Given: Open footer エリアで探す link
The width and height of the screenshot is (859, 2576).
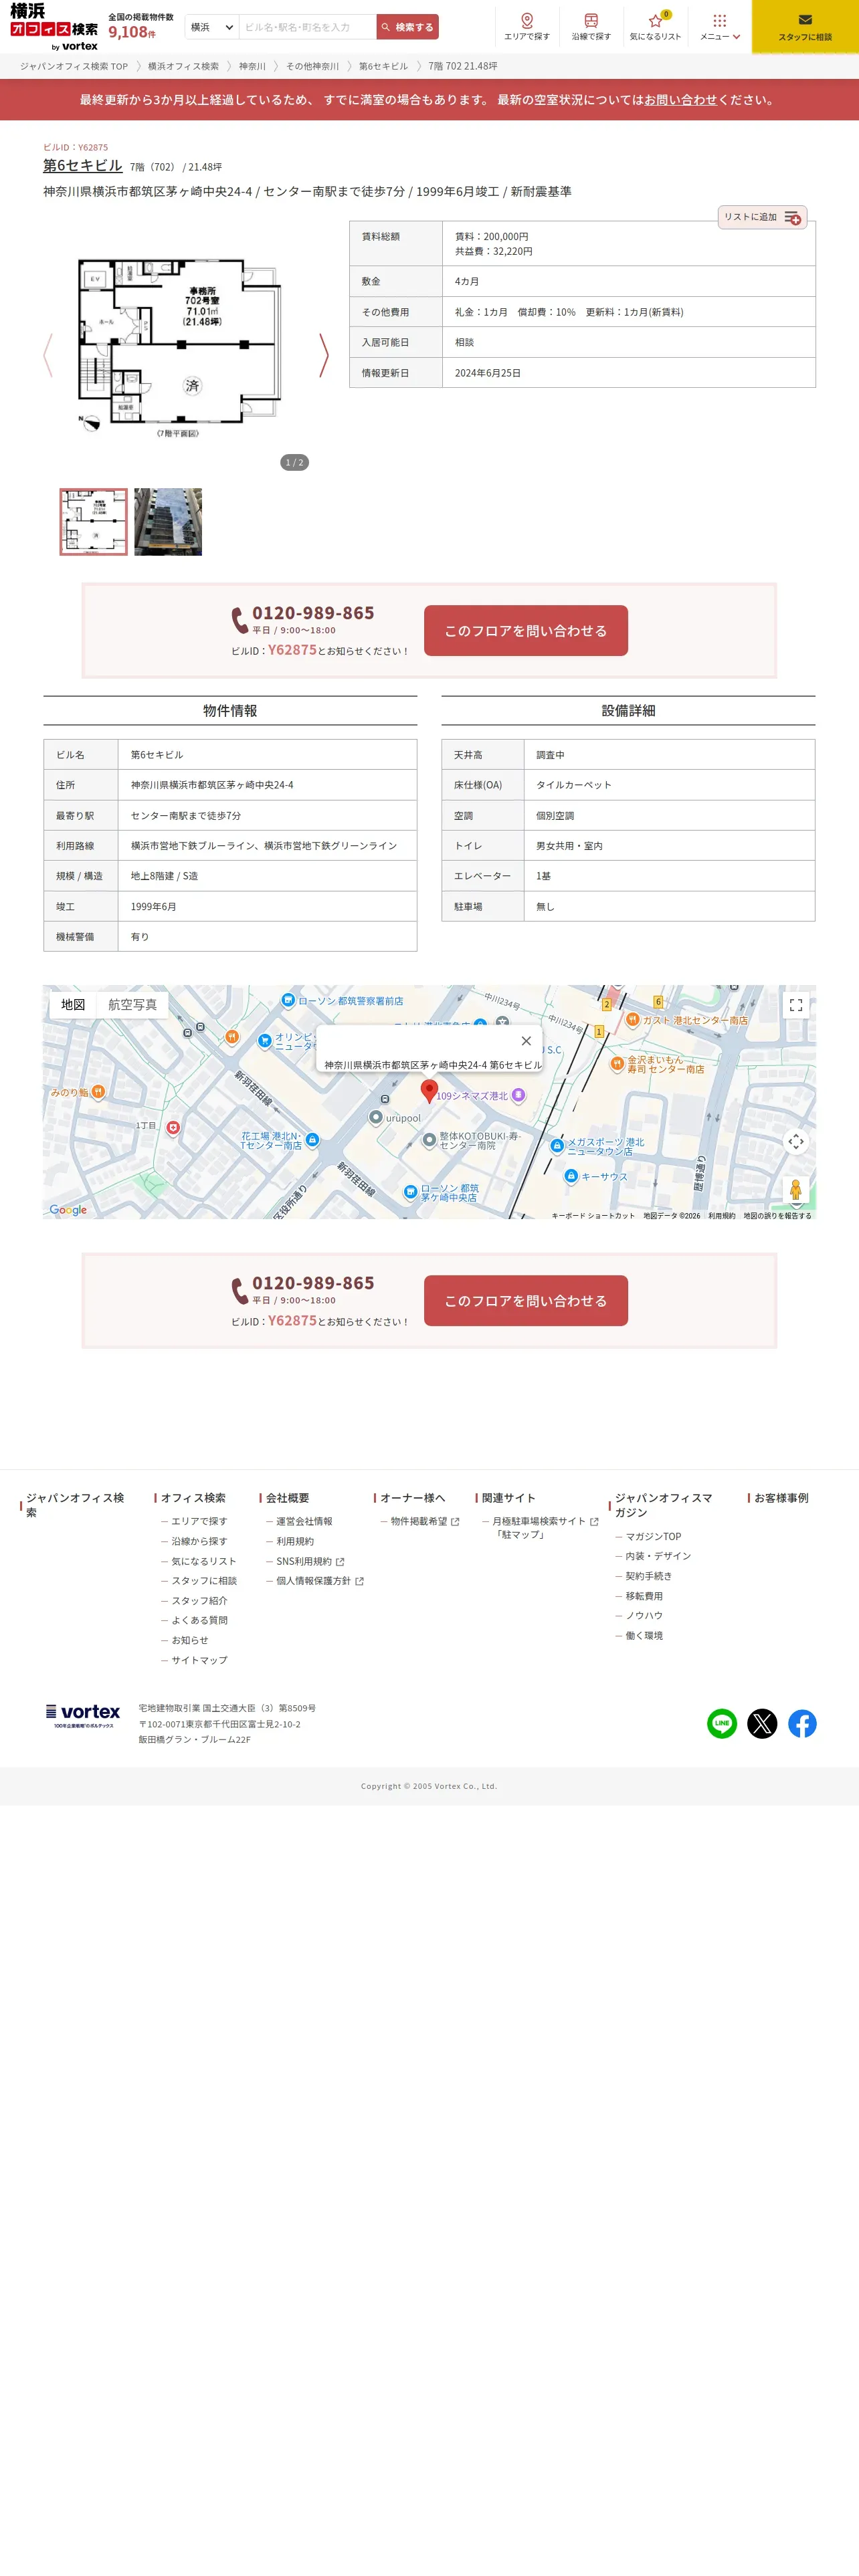Looking at the screenshot, I should tap(199, 1522).
